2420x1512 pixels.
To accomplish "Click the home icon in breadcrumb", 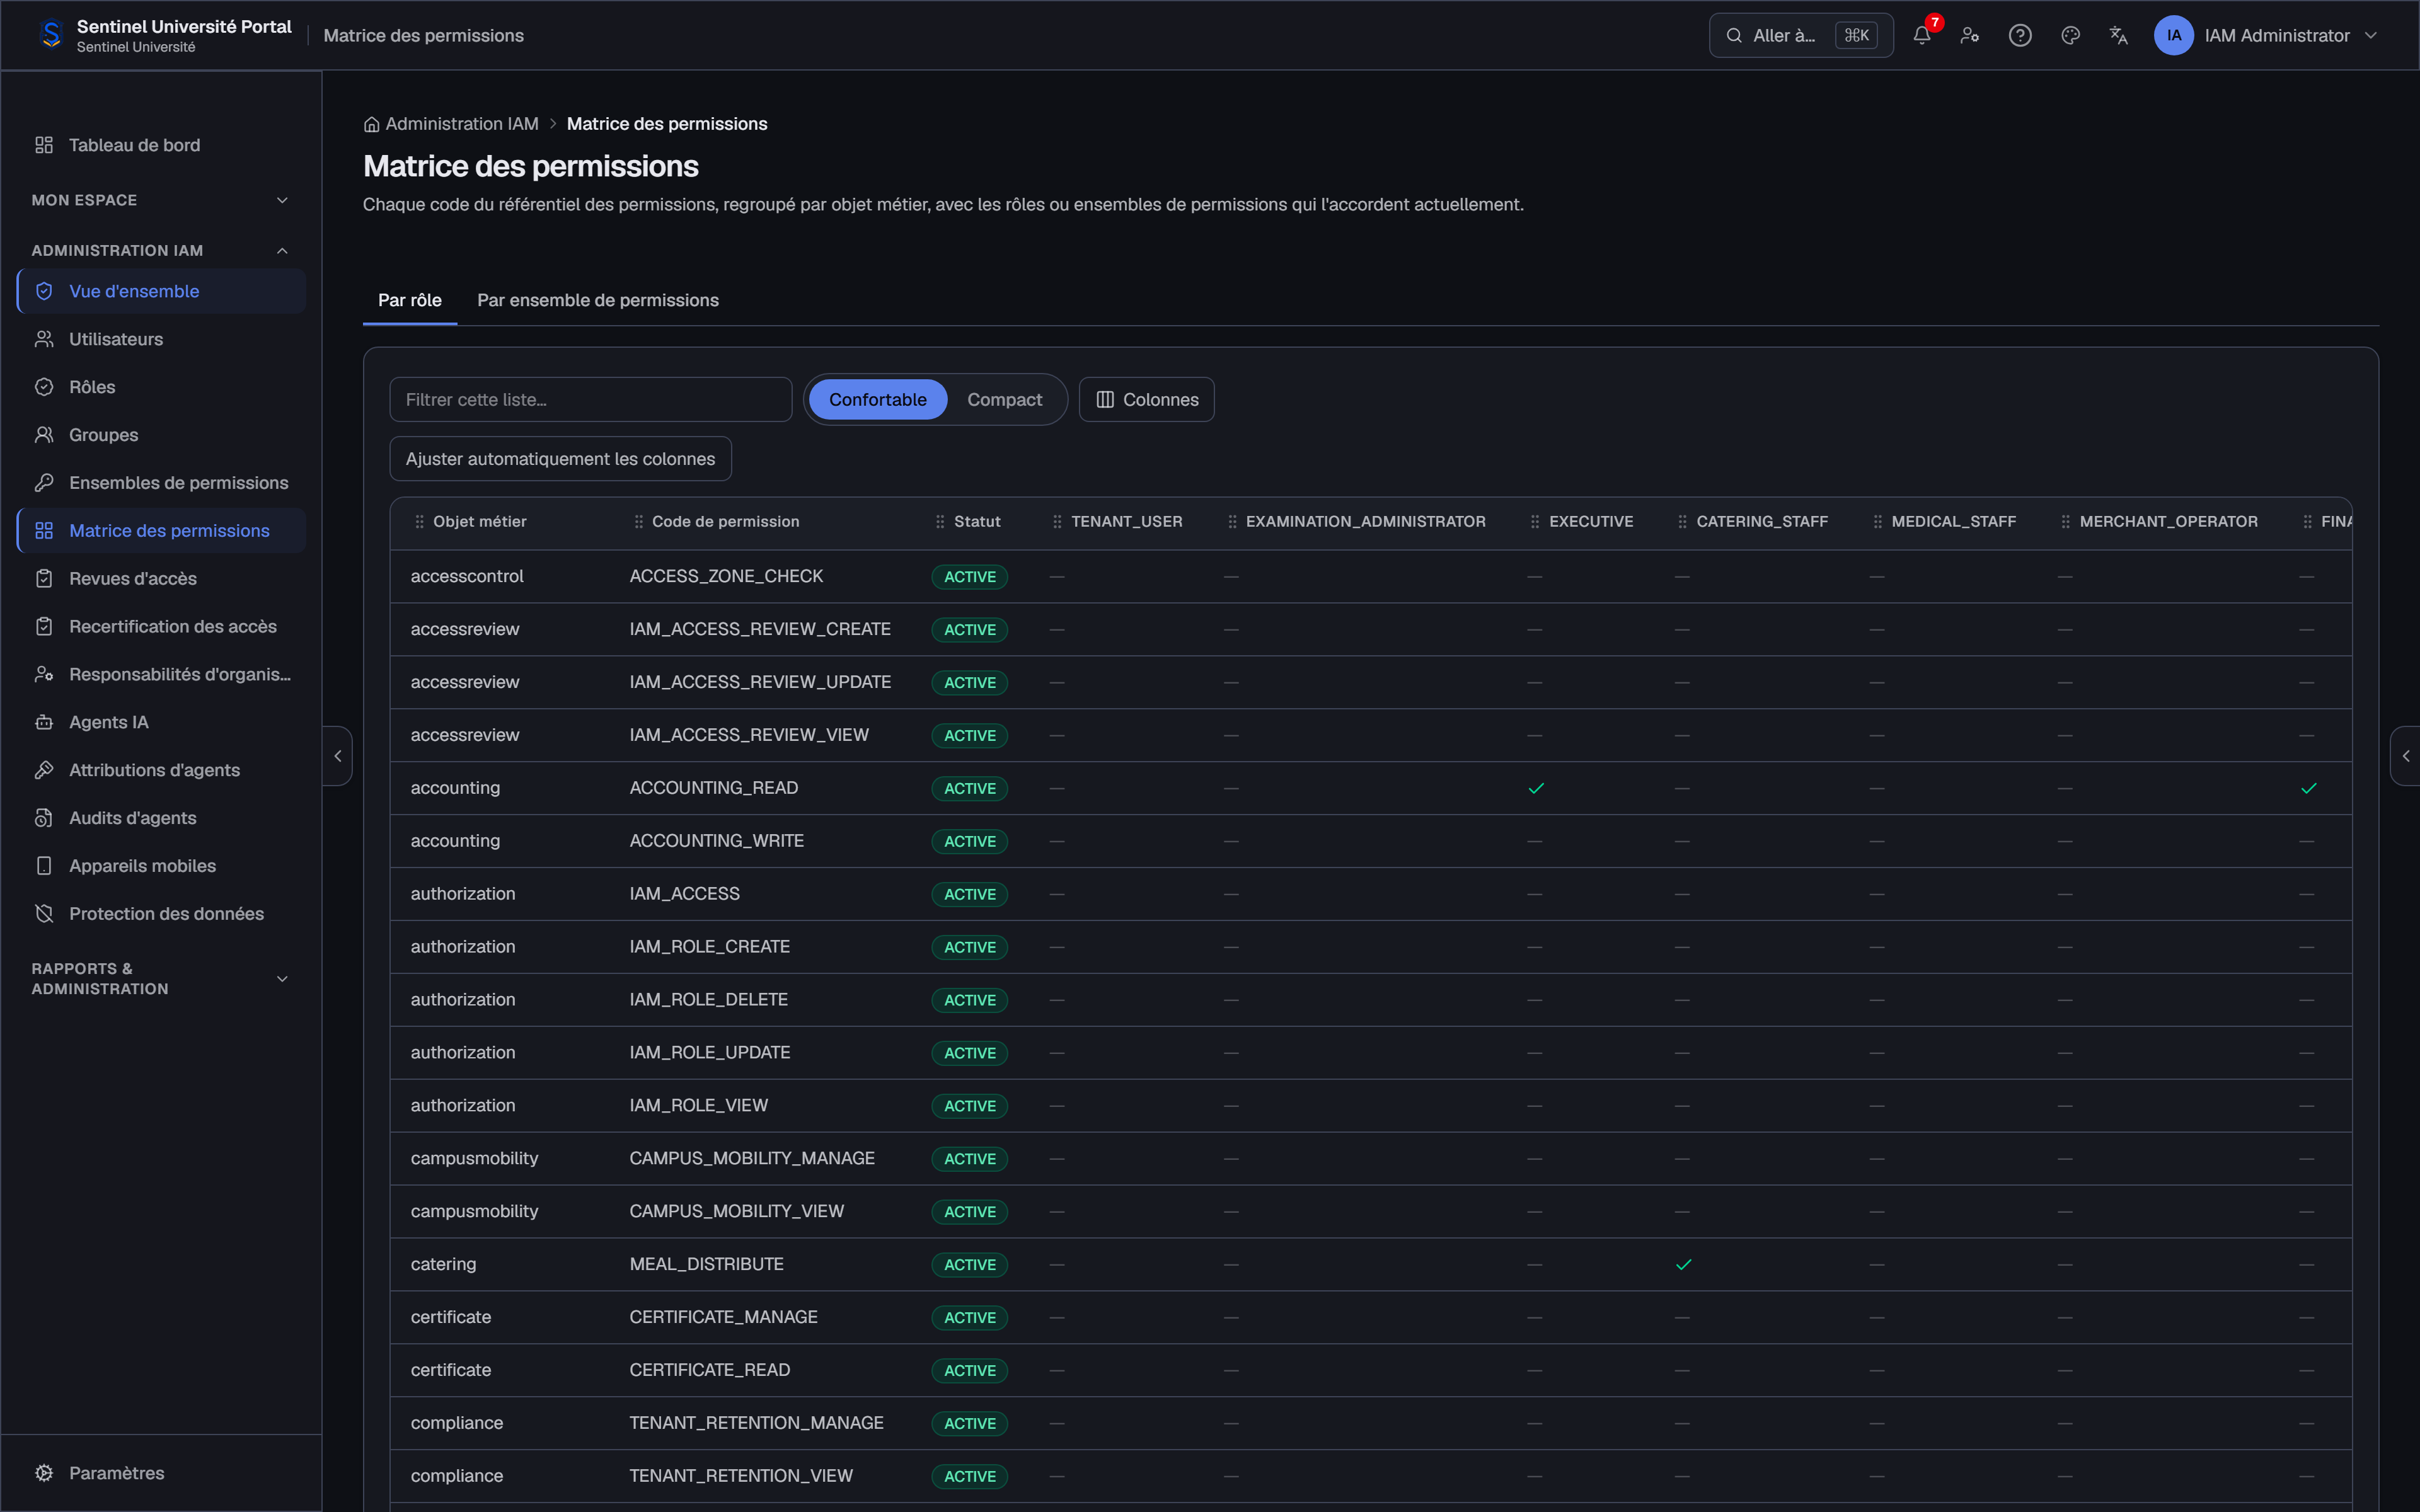I will (x=371, y=124).
